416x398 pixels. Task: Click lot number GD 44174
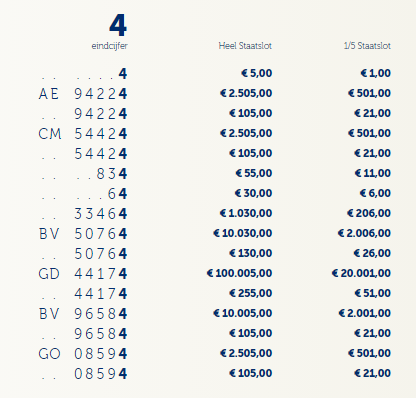tap(83, 274)
